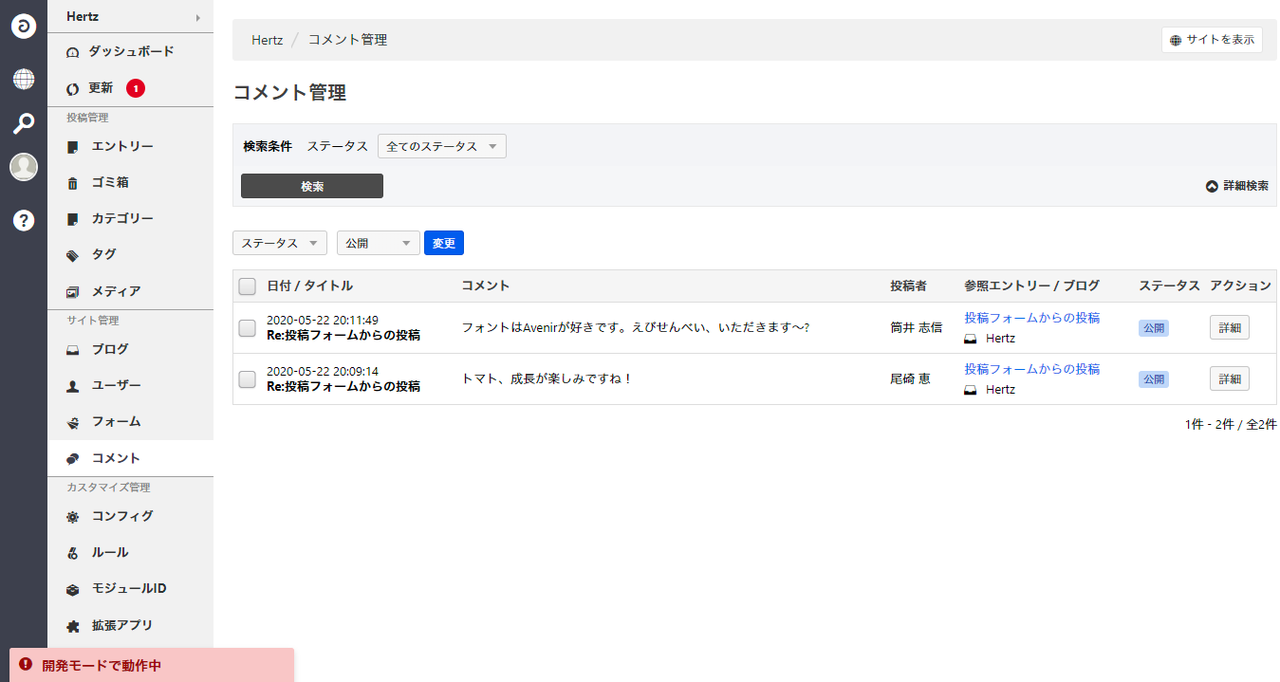Open the コンフィグ config menu item
This screenshot has height=682, width=1280.
pyautogui.click(x=122, y=516)
